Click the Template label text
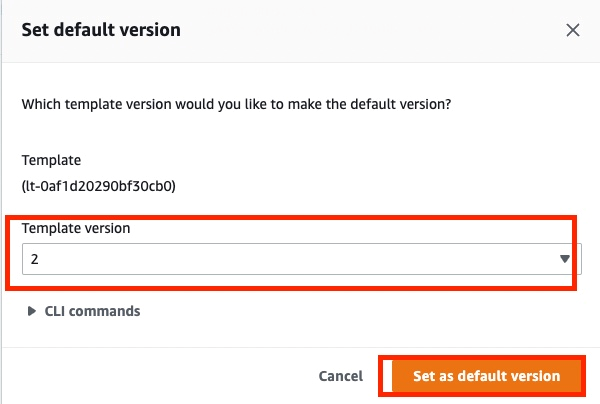 pyautogui.click(x=51, y=160)
